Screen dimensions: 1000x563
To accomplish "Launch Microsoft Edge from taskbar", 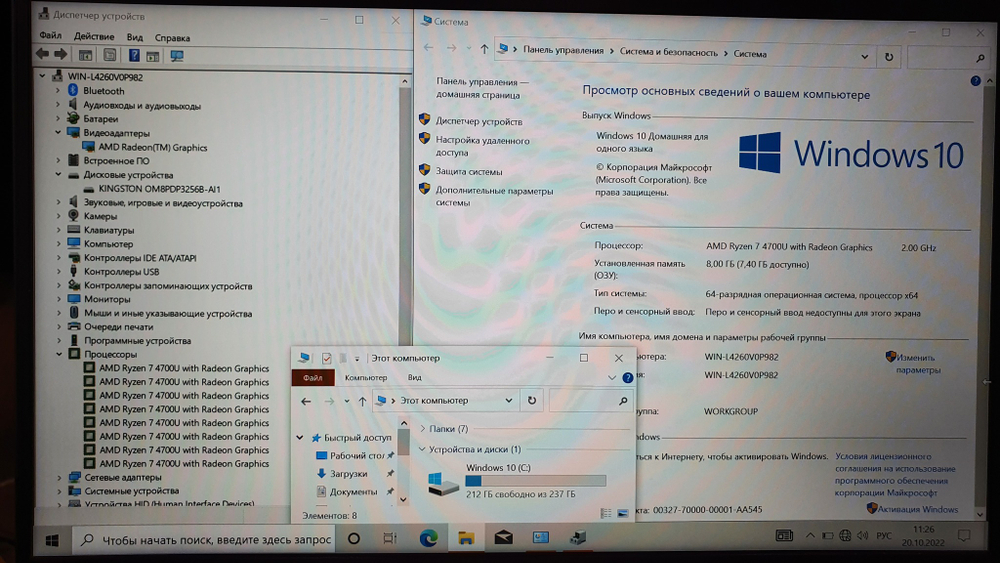I will [x=428, y=538].
